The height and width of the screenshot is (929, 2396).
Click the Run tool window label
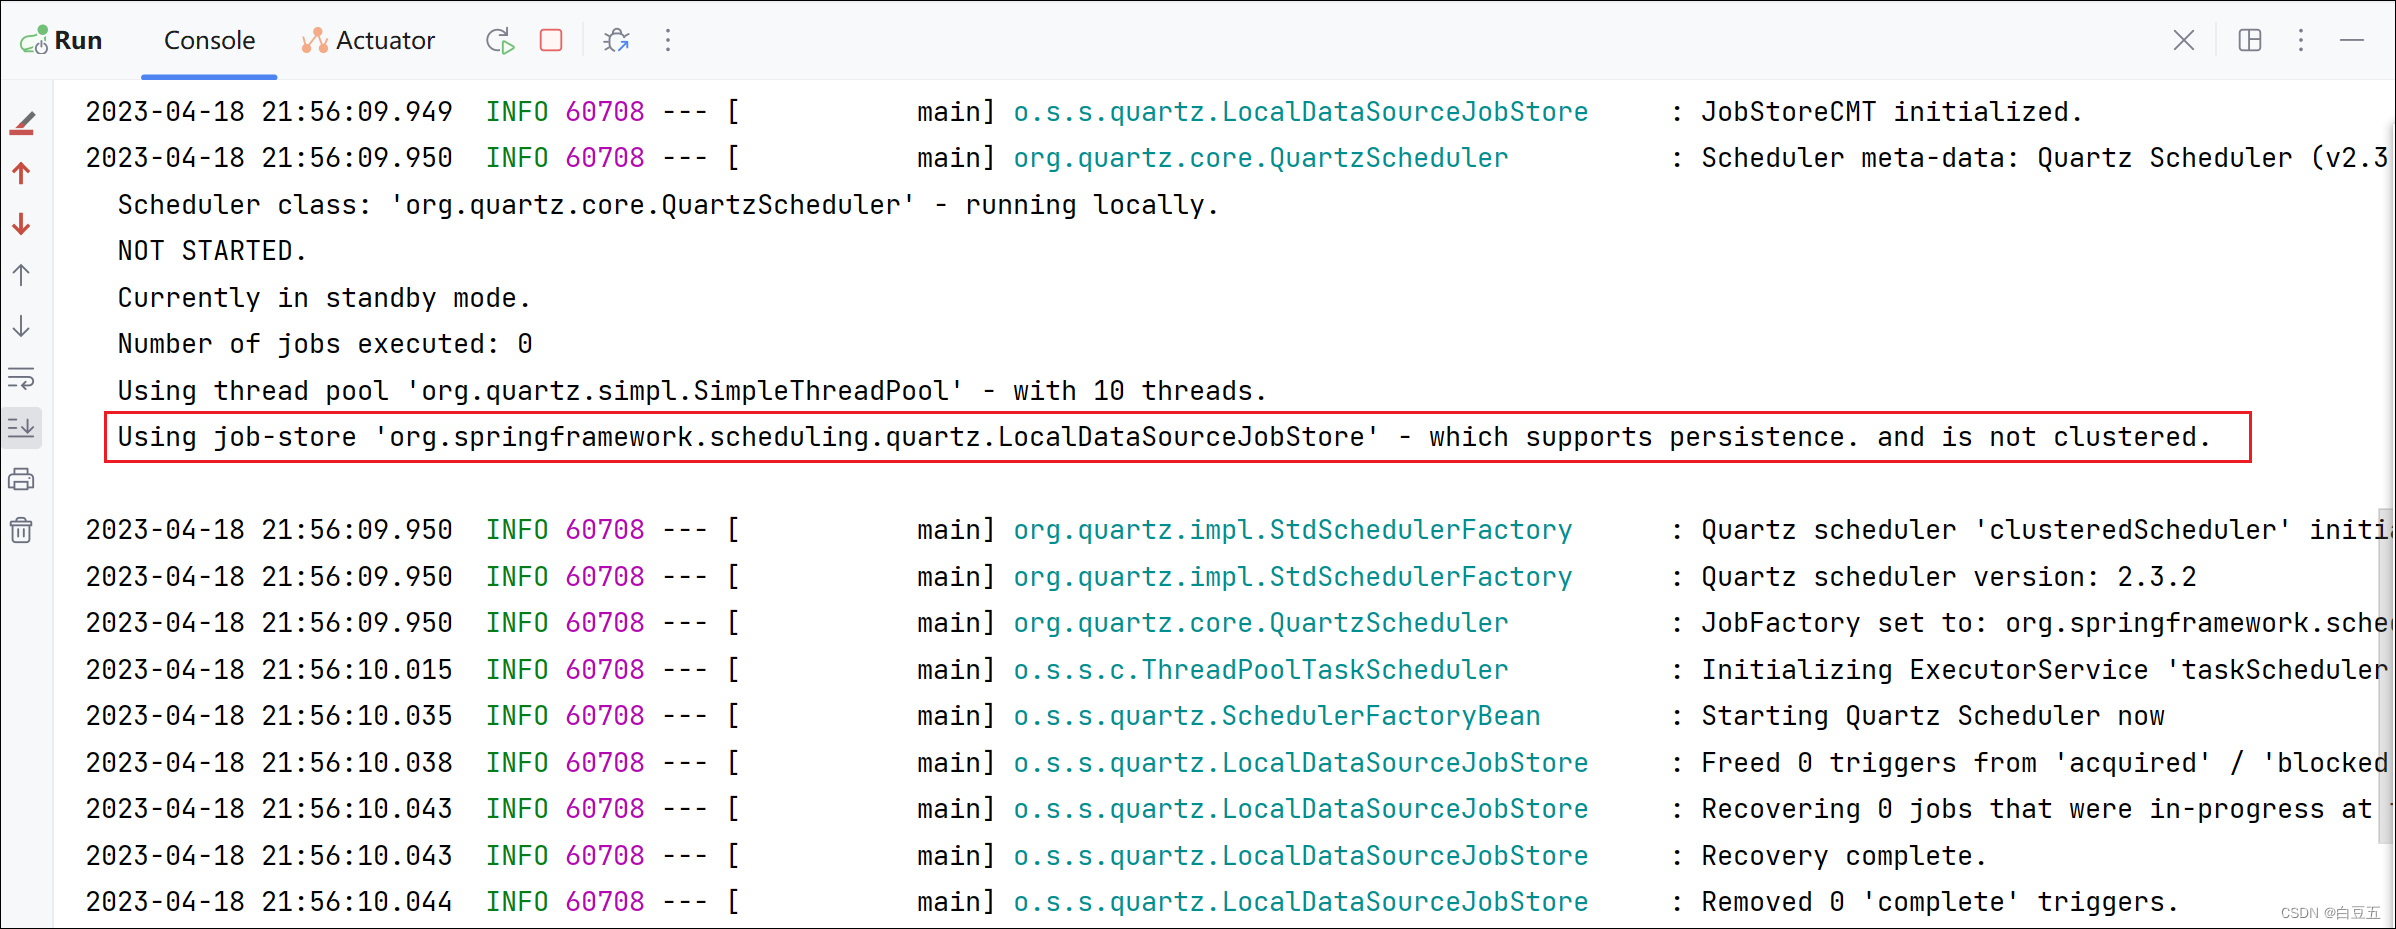point(62,41)
